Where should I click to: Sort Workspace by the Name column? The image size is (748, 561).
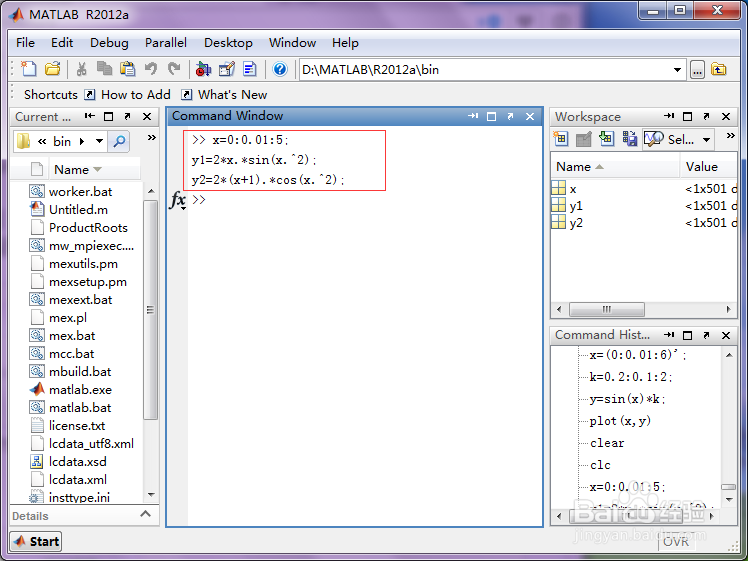(x=616, y=166)
